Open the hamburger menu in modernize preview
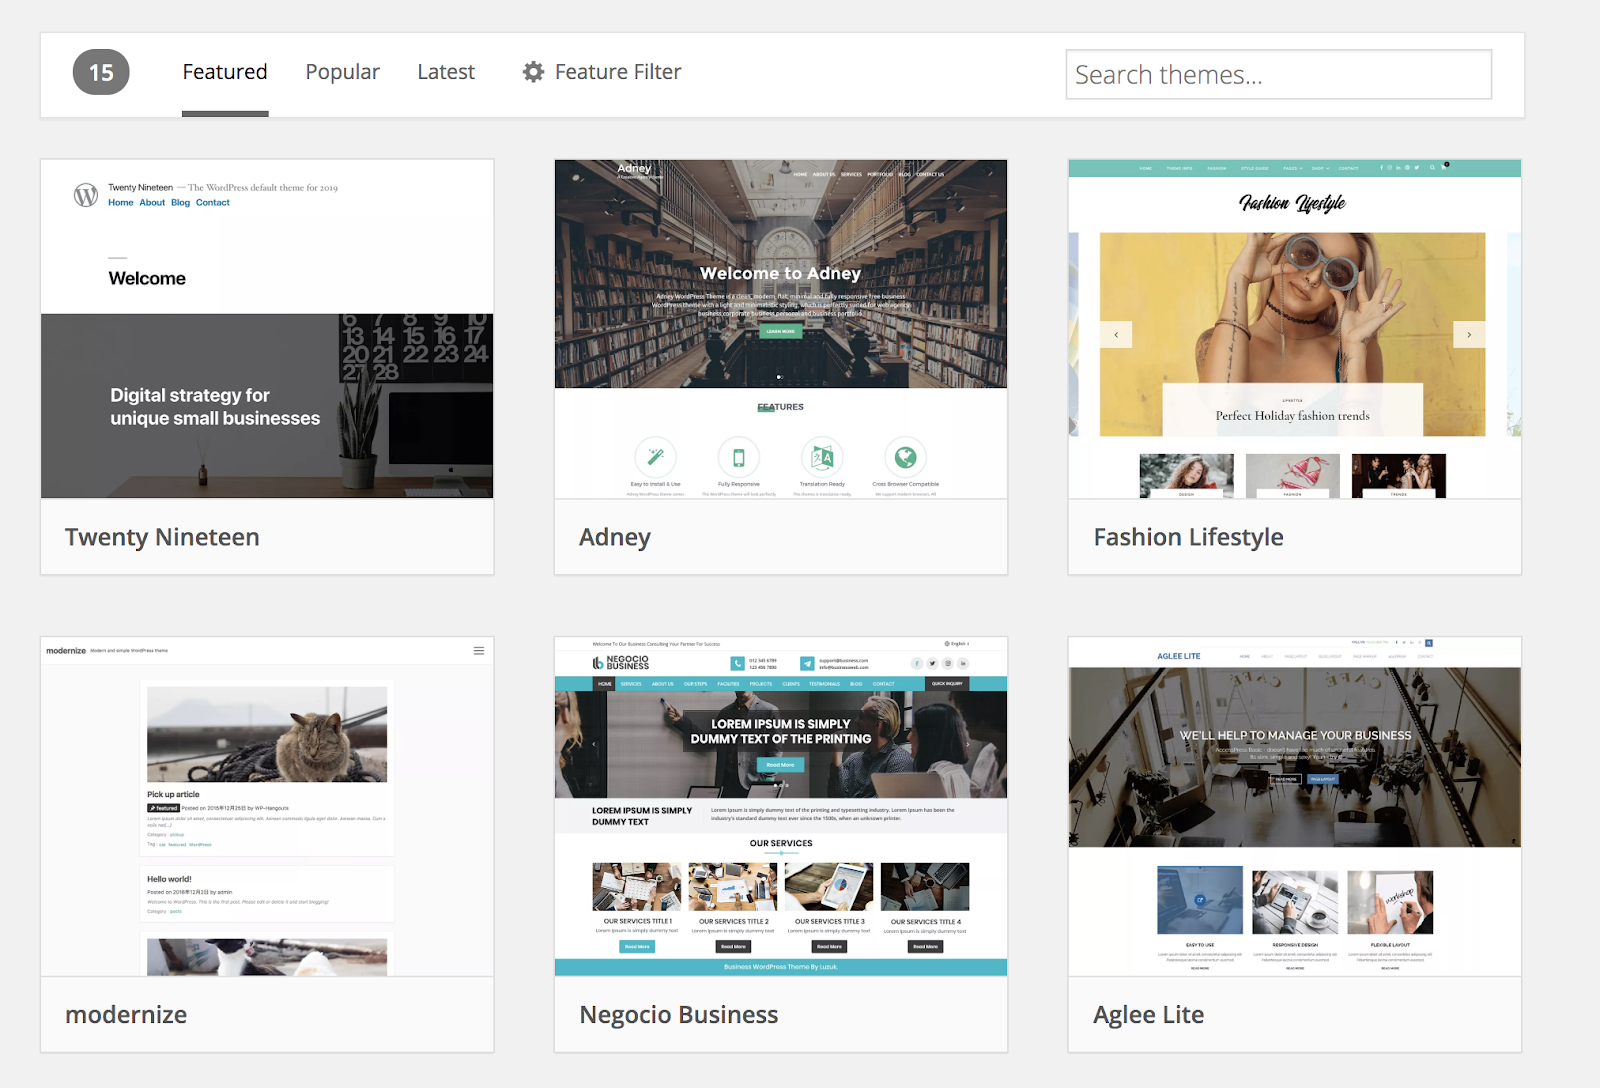Screen dimensions: 1600x1088 (480, 650)
